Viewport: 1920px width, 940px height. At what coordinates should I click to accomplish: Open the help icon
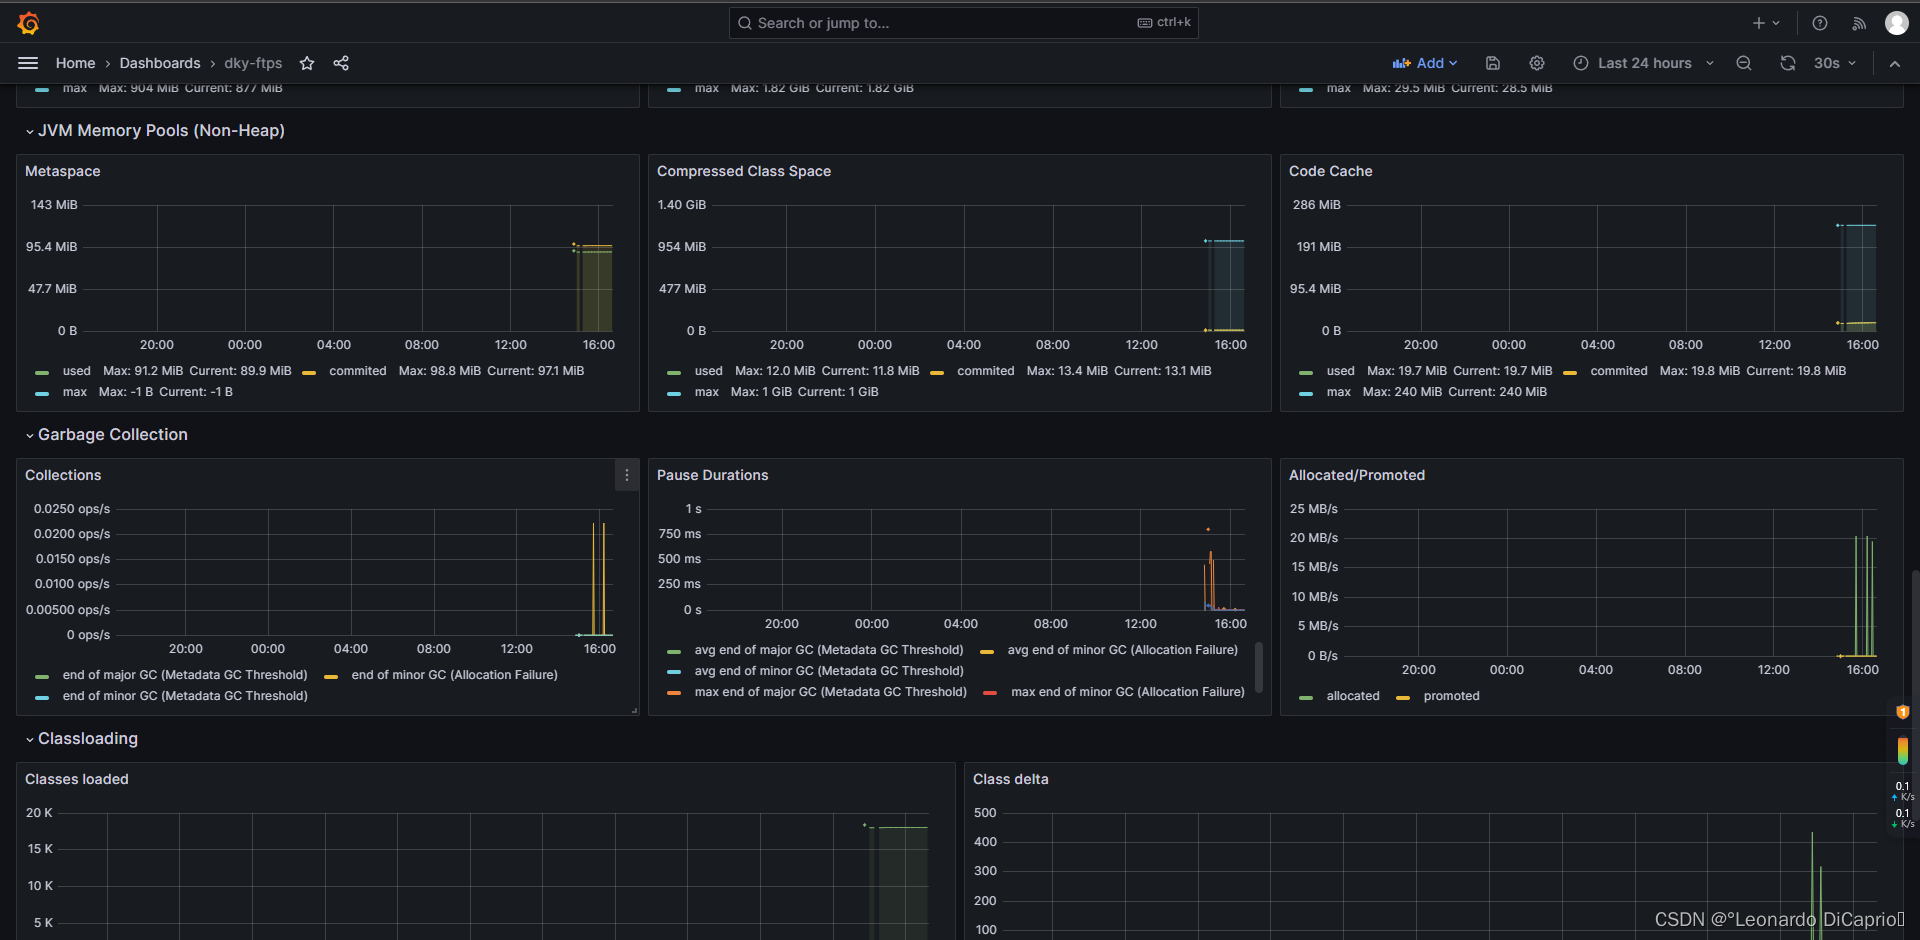(x=1819, y=22)
